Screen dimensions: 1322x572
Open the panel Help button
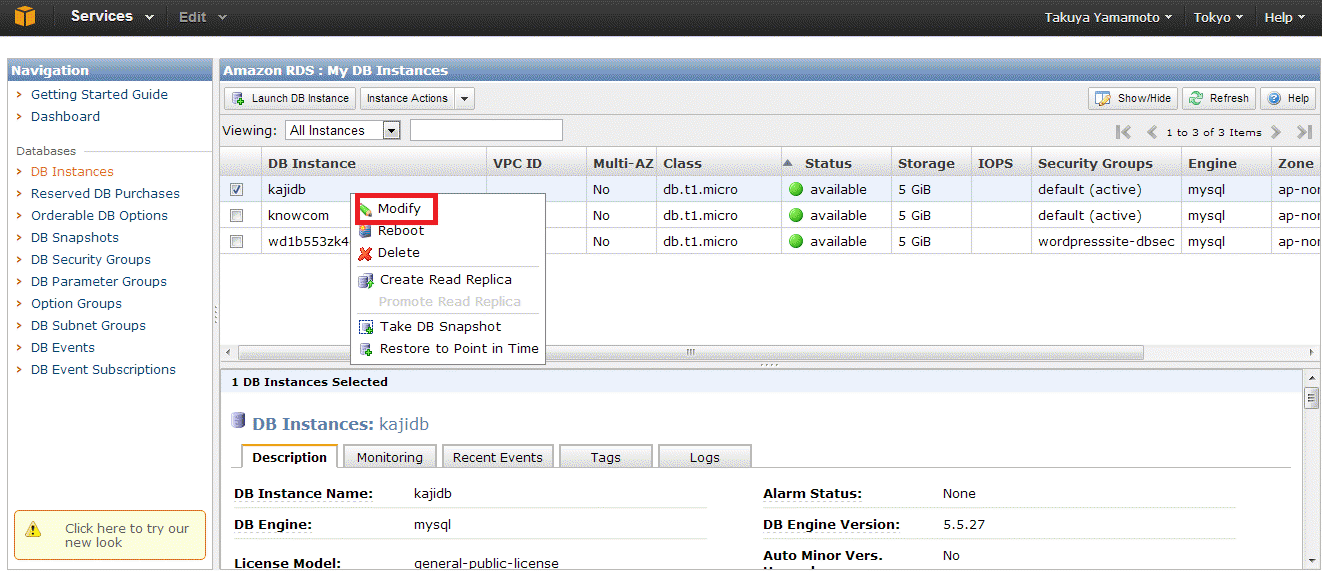click(1288, 98)
